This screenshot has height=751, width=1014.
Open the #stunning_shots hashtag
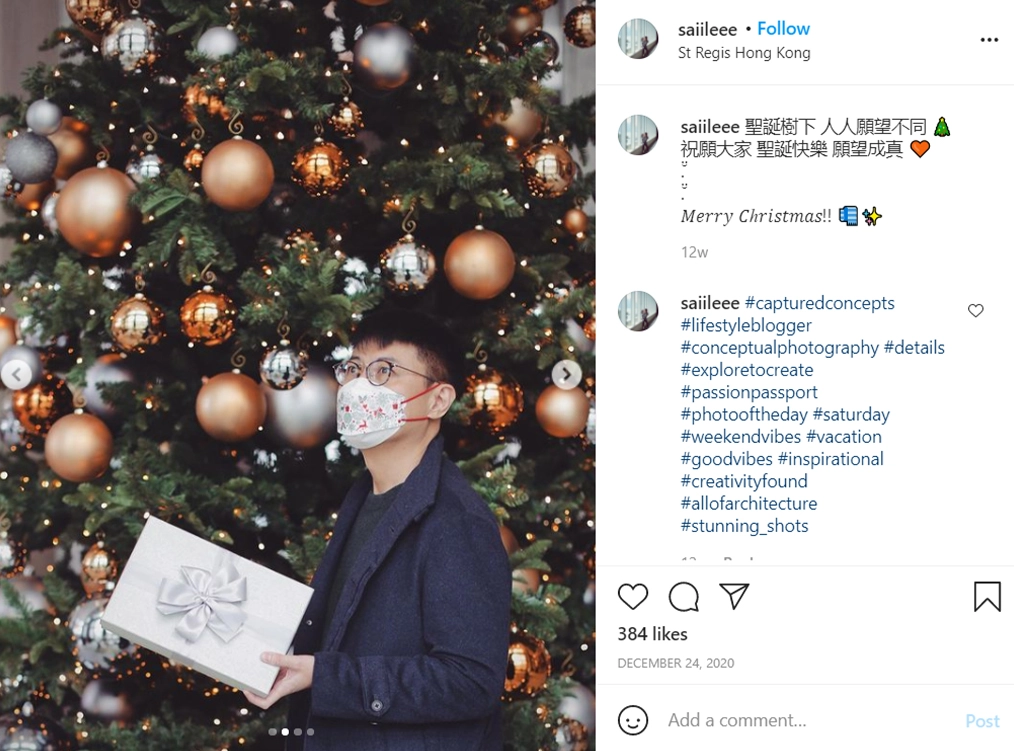[x=744, y=525]
